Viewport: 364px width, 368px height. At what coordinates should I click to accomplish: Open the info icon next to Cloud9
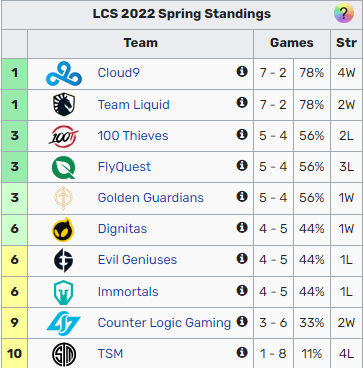242,71
